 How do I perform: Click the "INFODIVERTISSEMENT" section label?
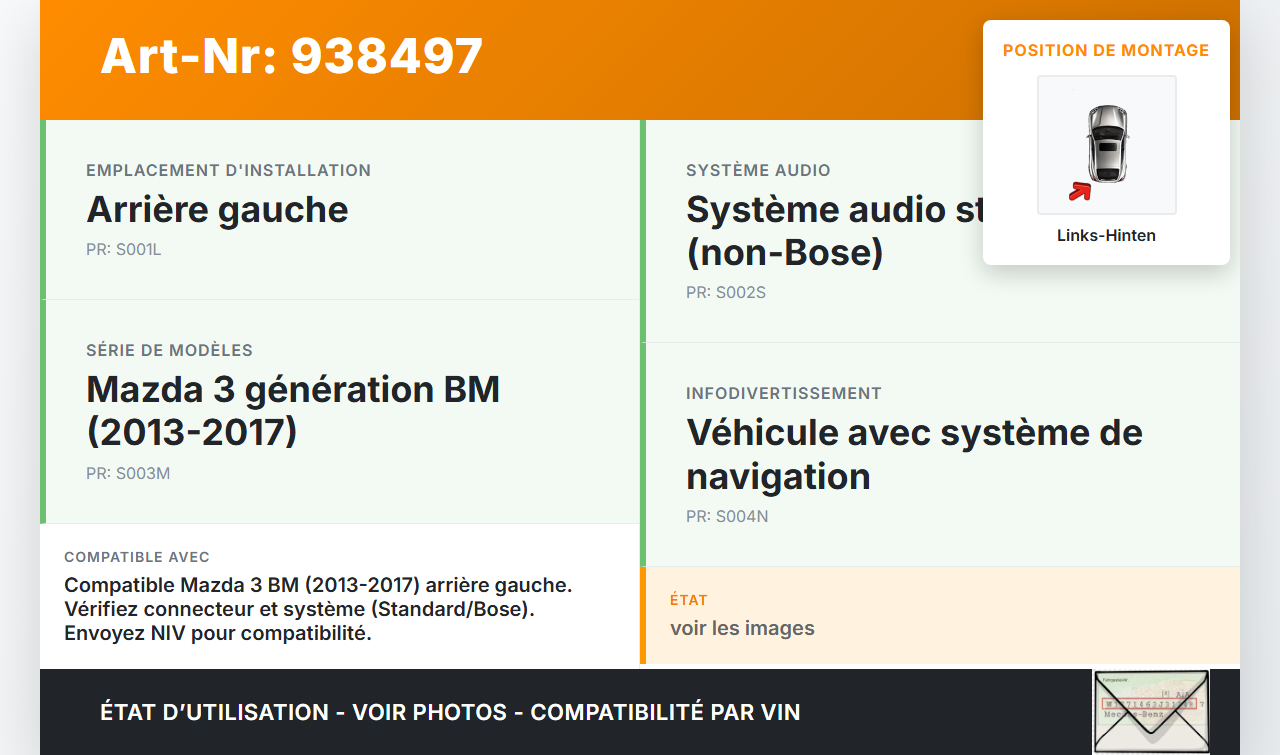[783, 394]
